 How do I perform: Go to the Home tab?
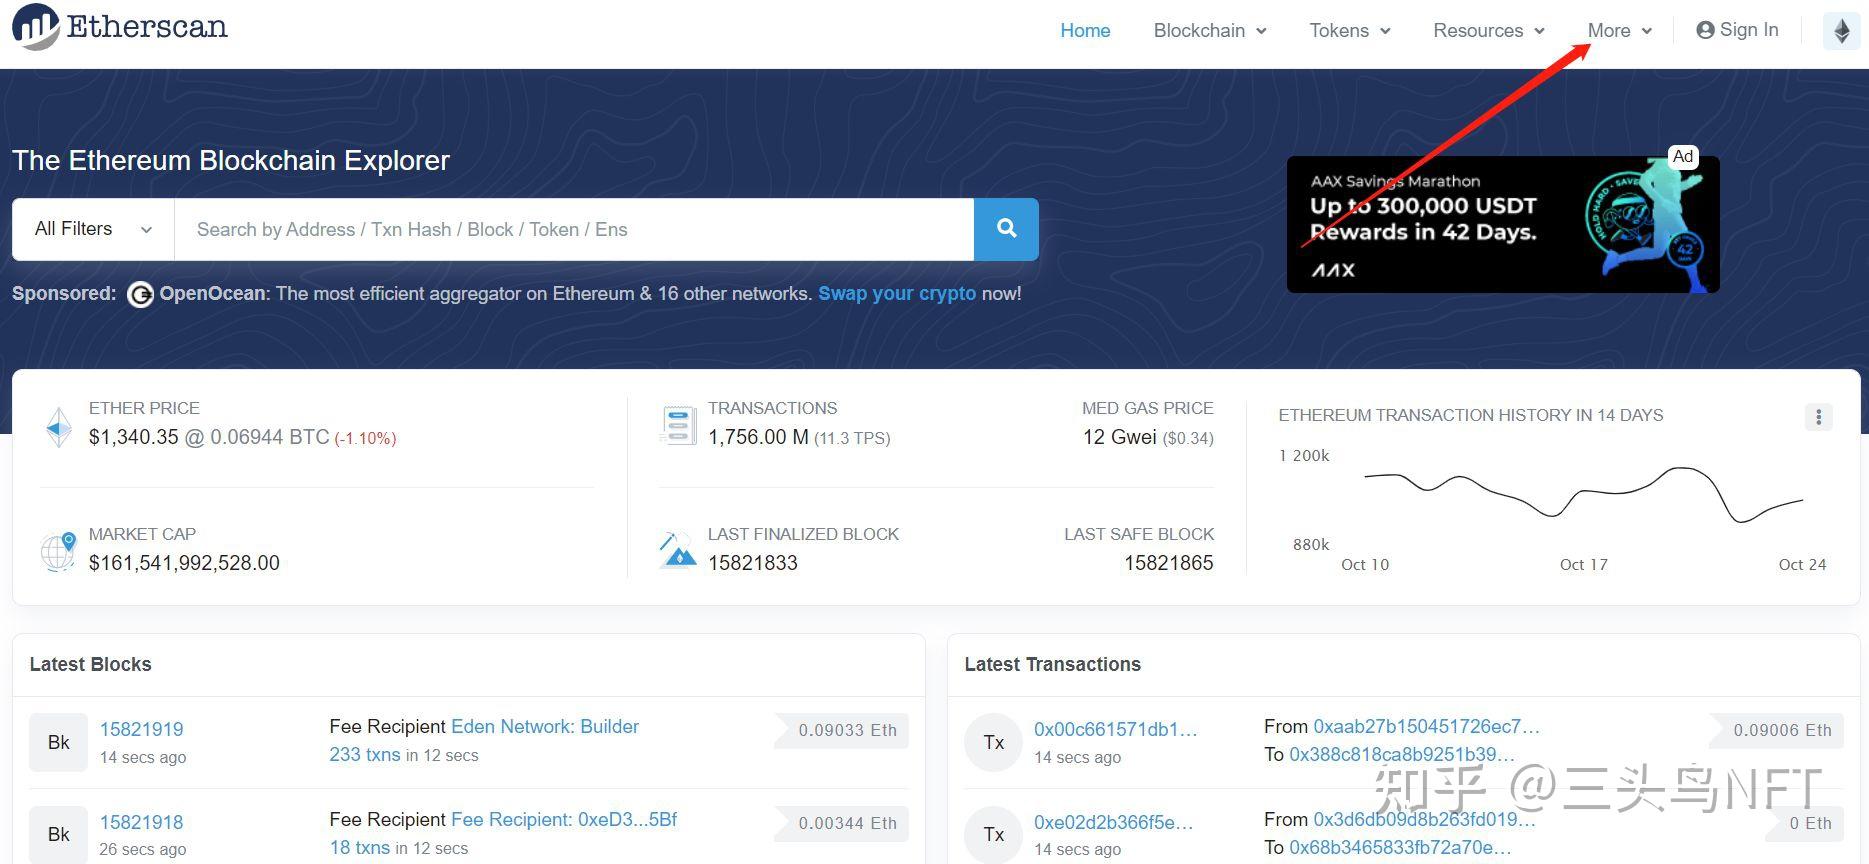coord(1085,31)
